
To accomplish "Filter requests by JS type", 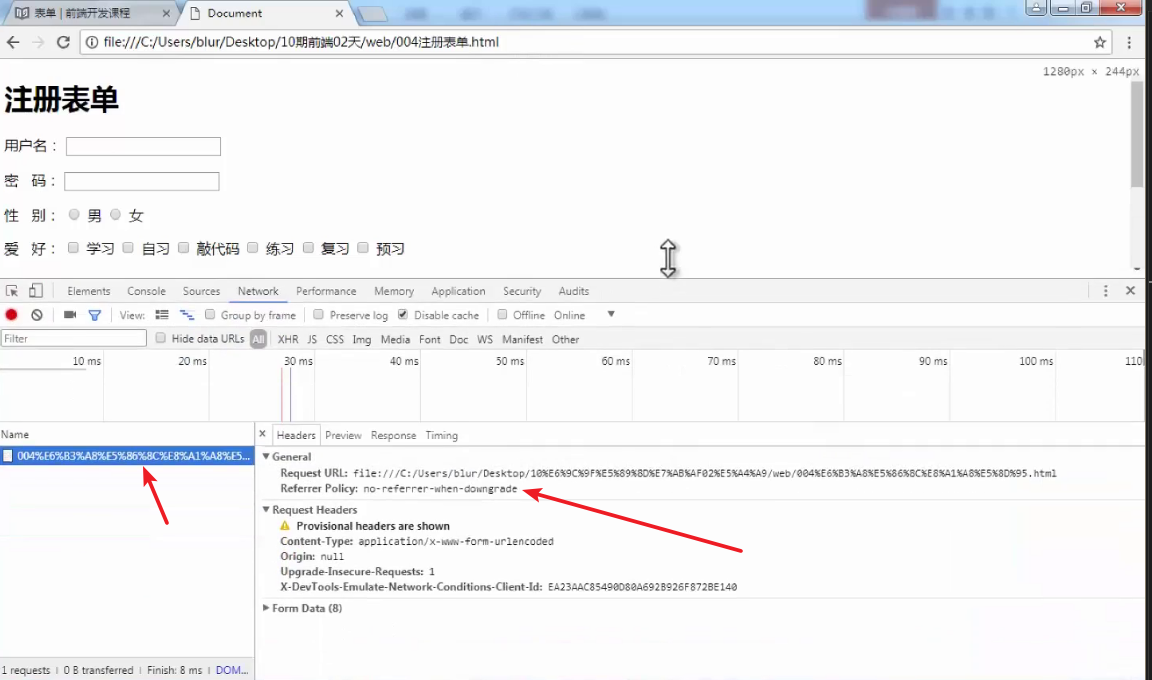I will (x=312, y=339).
